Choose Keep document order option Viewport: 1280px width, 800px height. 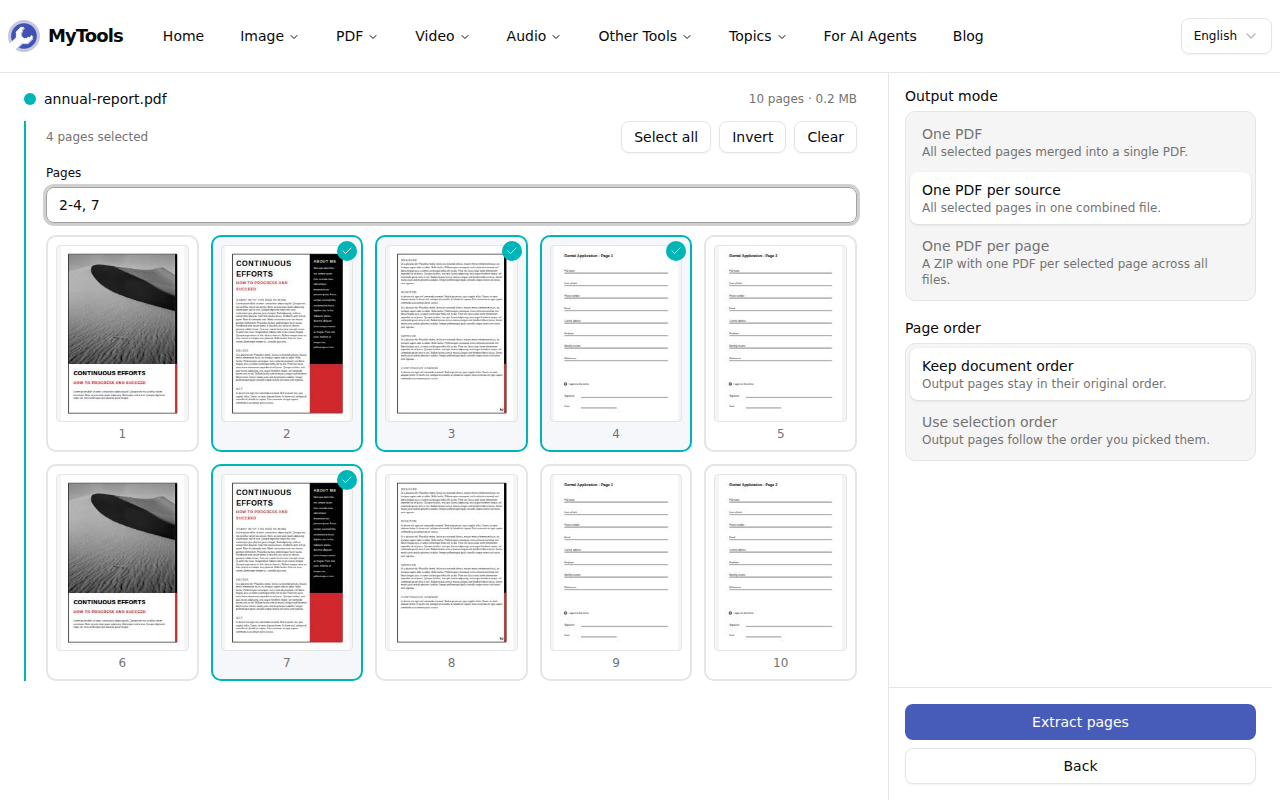(1080, 374)
